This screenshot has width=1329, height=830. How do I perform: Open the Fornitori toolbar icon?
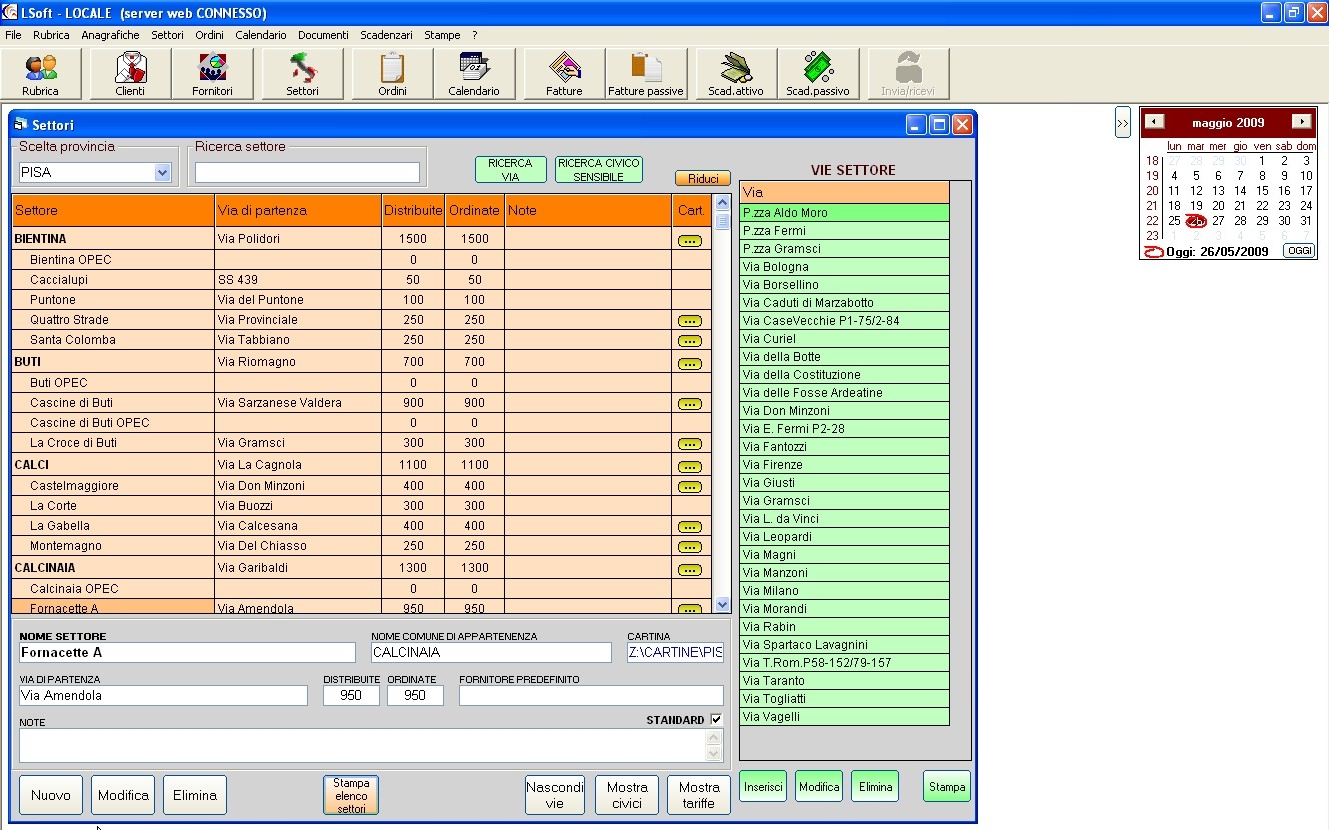(212, 74)
